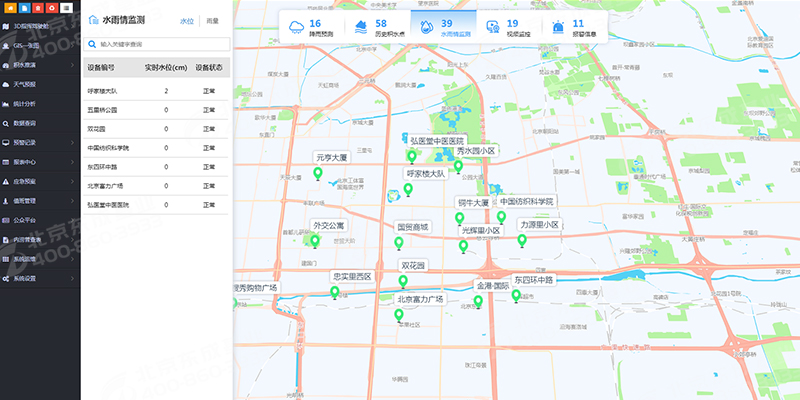This screenshot has width=800, height=400.
Task: Select the 东四环中路 green map pin
Action: coord(516,296)
